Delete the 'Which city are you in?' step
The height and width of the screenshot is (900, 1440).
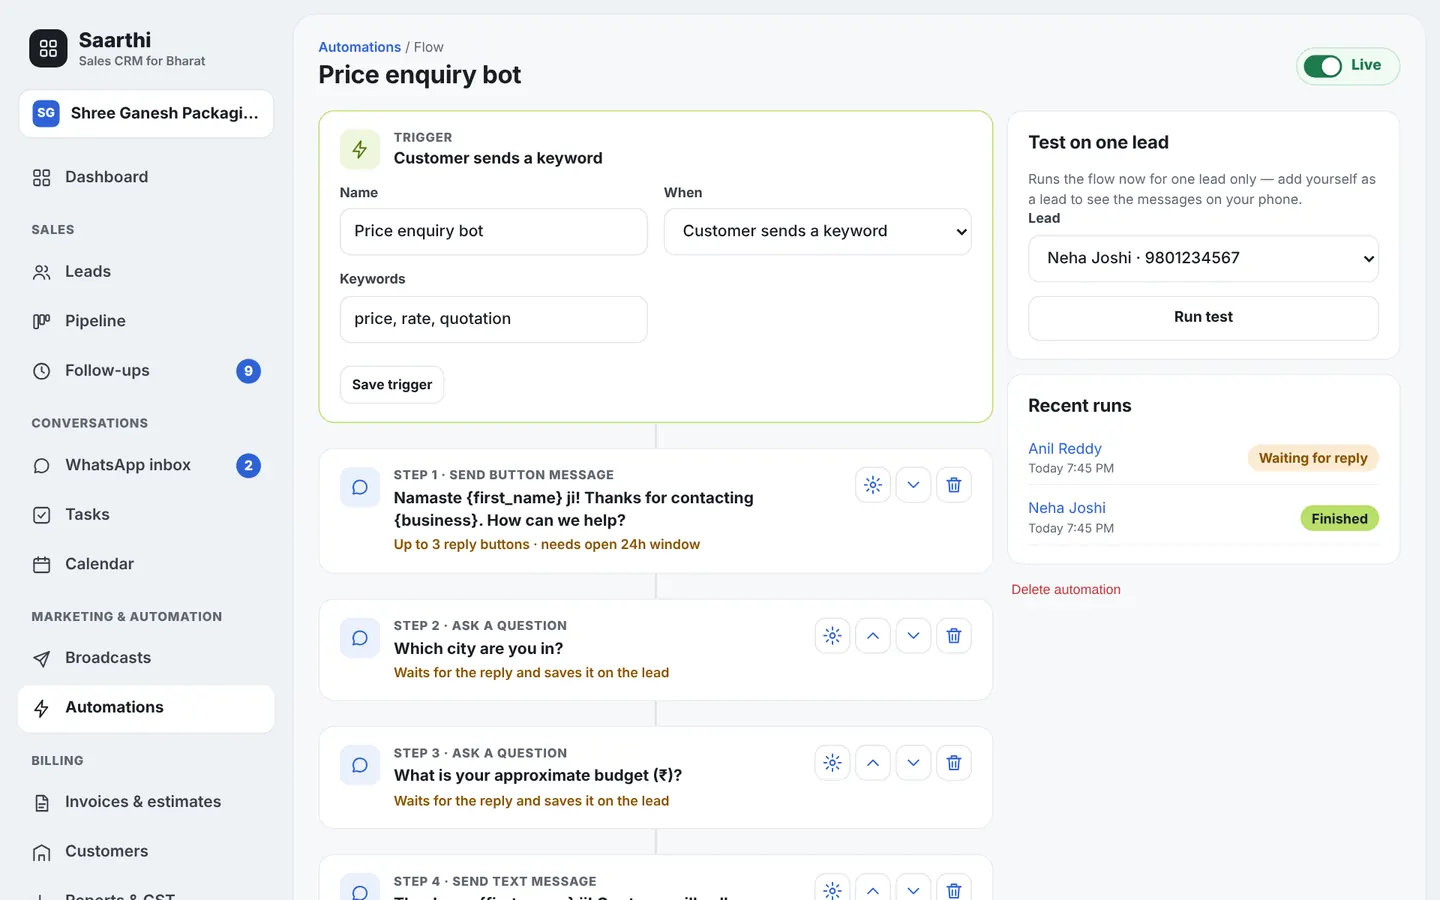click(x=954, y=636)
